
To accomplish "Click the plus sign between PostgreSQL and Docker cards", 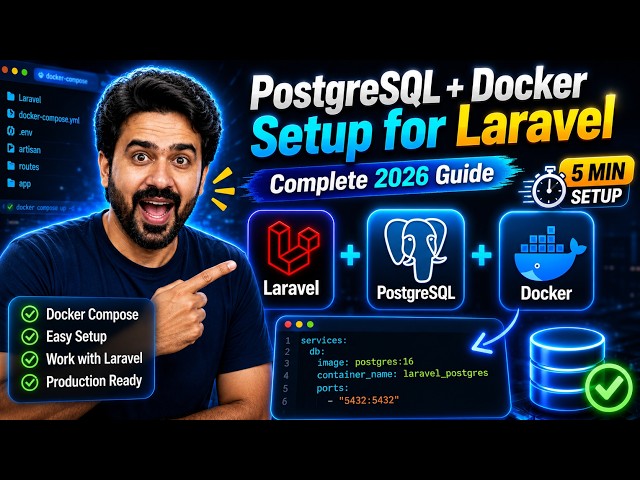I will click(482, 256).
